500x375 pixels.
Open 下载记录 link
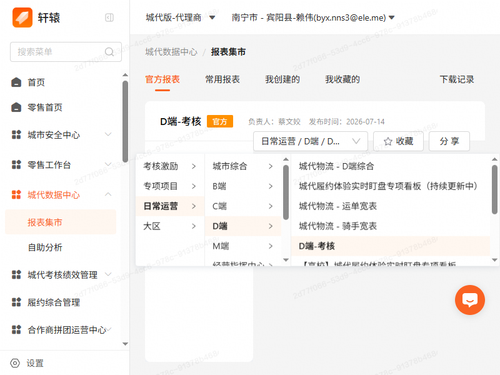pos(457,79)
